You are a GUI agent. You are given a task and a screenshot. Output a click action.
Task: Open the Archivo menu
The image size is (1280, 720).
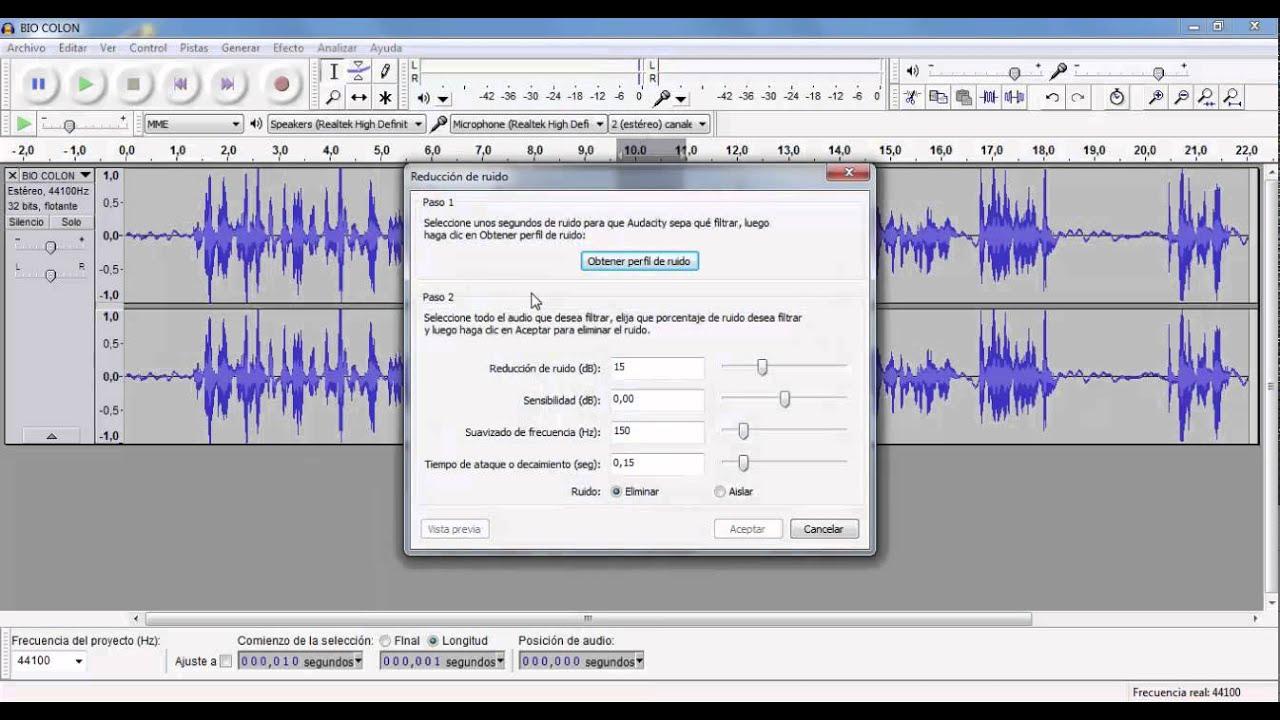(26, 48)
